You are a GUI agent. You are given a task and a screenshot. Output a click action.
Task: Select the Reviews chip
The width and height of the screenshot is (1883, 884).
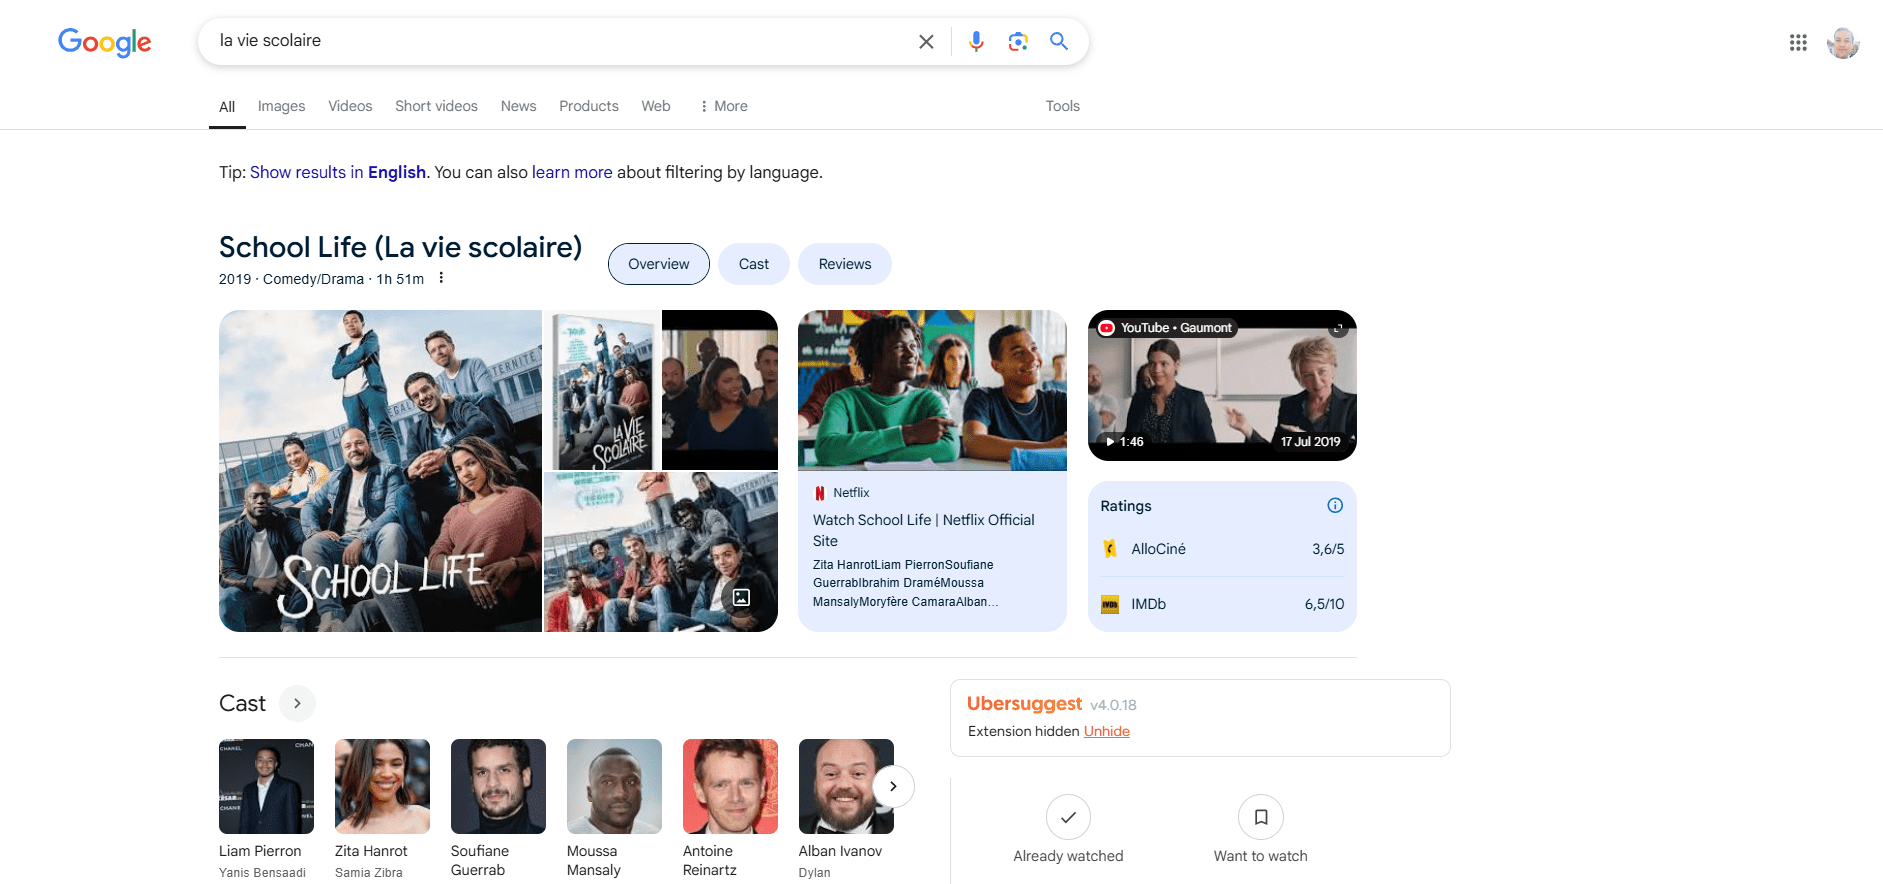[x=844, y=264]
